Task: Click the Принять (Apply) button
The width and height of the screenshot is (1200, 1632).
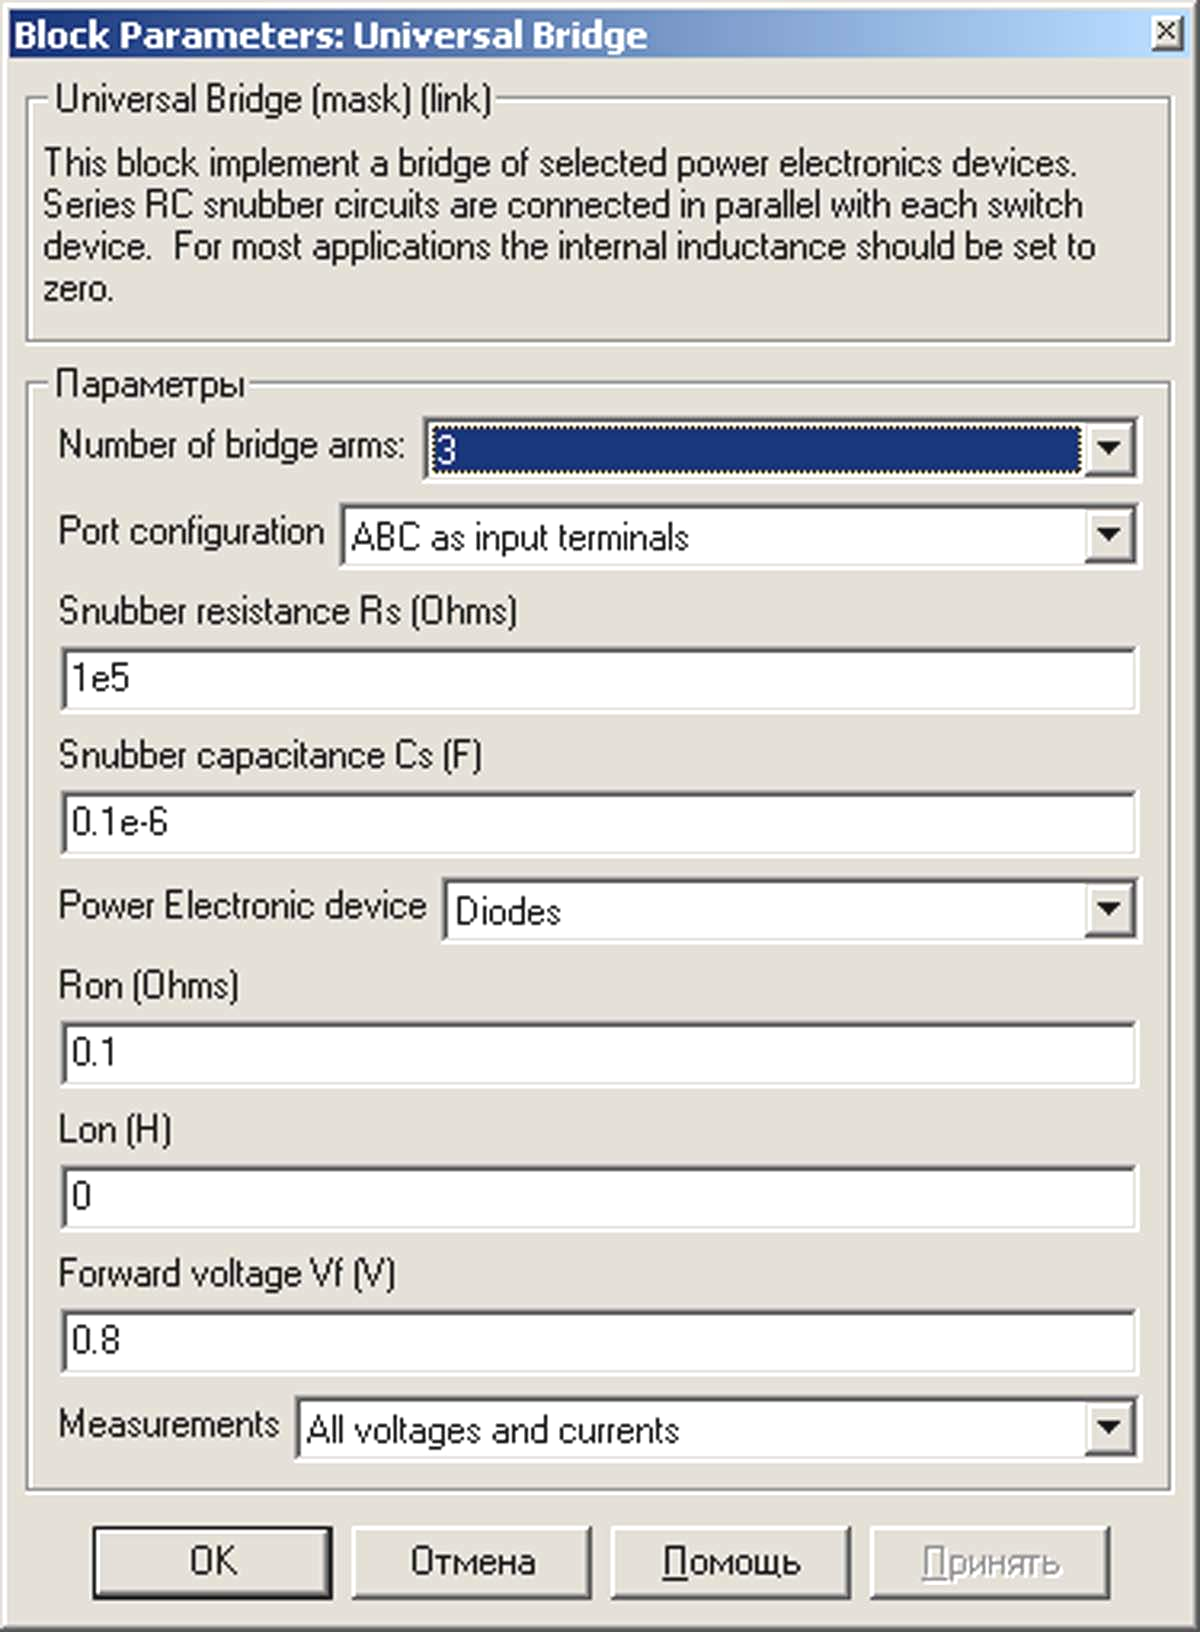Action: [990, 1562]
